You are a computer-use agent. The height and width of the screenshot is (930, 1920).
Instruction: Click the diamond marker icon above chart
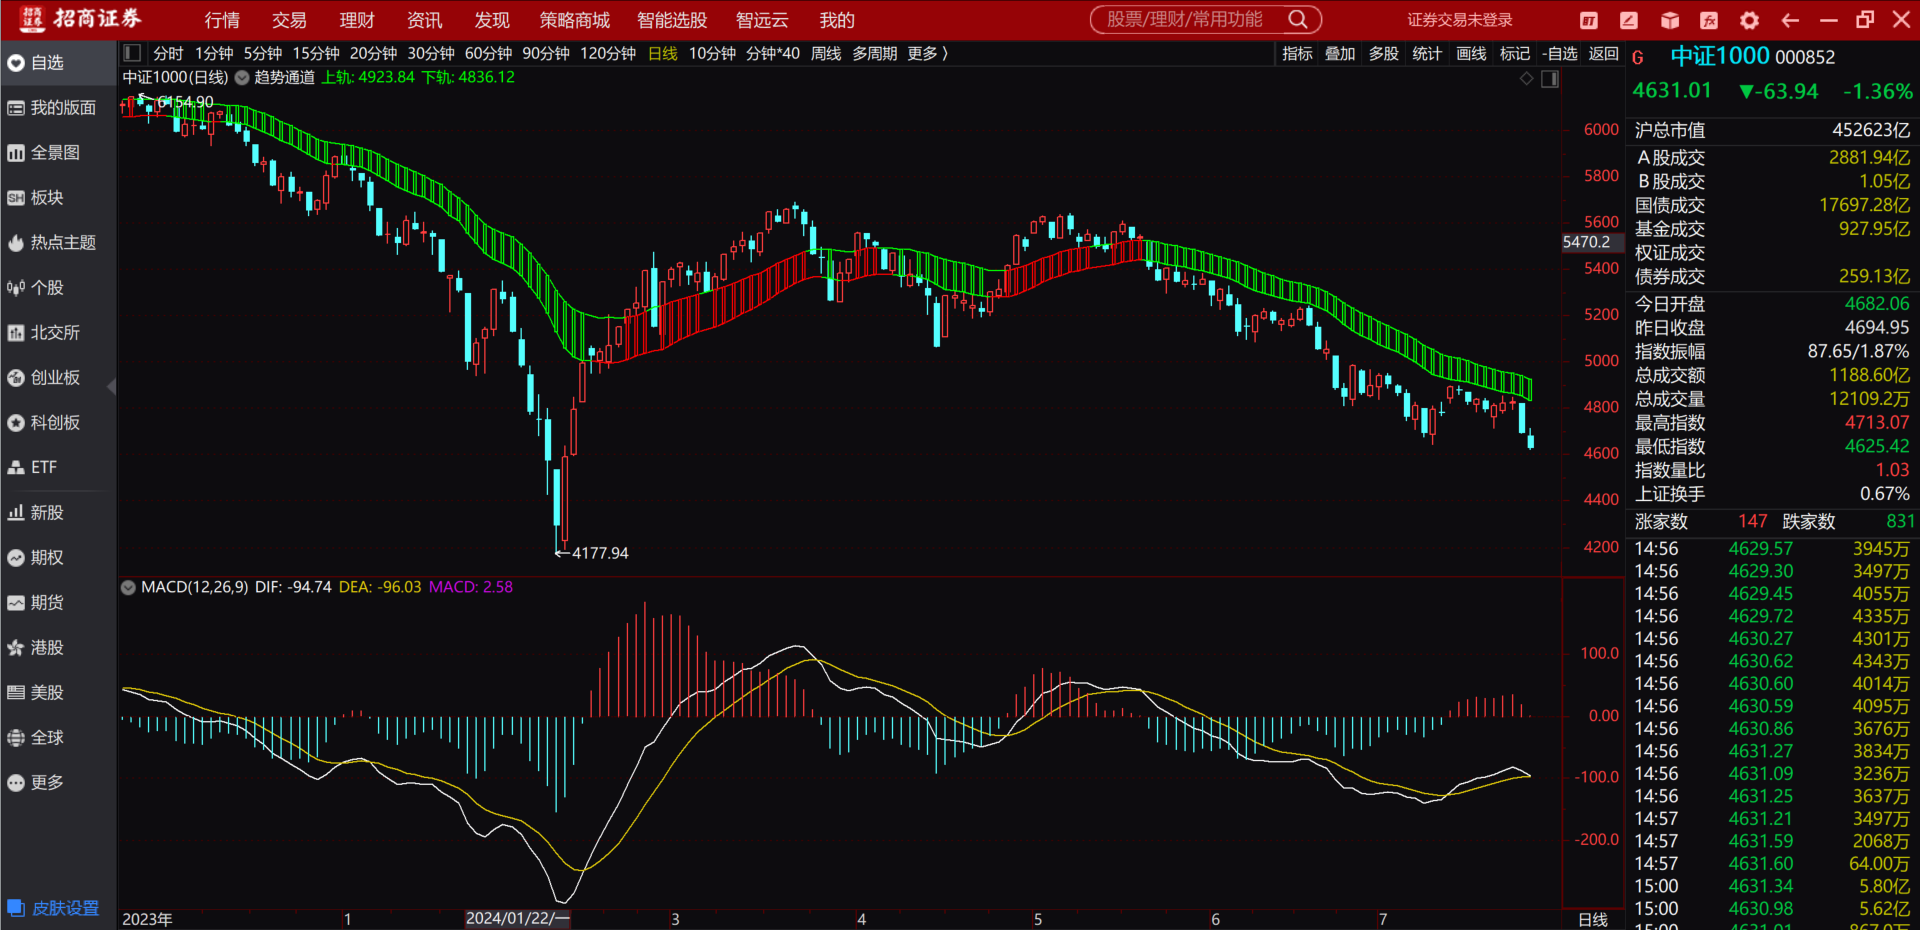[x=1526, y=78]
